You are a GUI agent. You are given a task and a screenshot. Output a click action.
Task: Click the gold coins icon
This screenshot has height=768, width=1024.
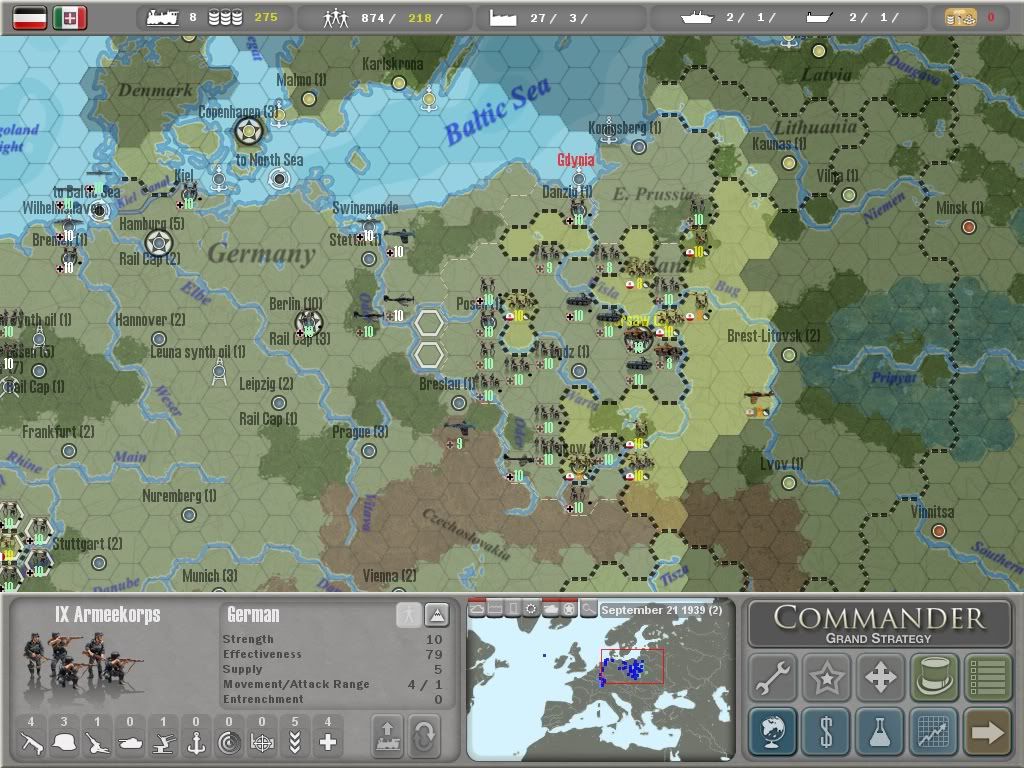pos(961,18)
